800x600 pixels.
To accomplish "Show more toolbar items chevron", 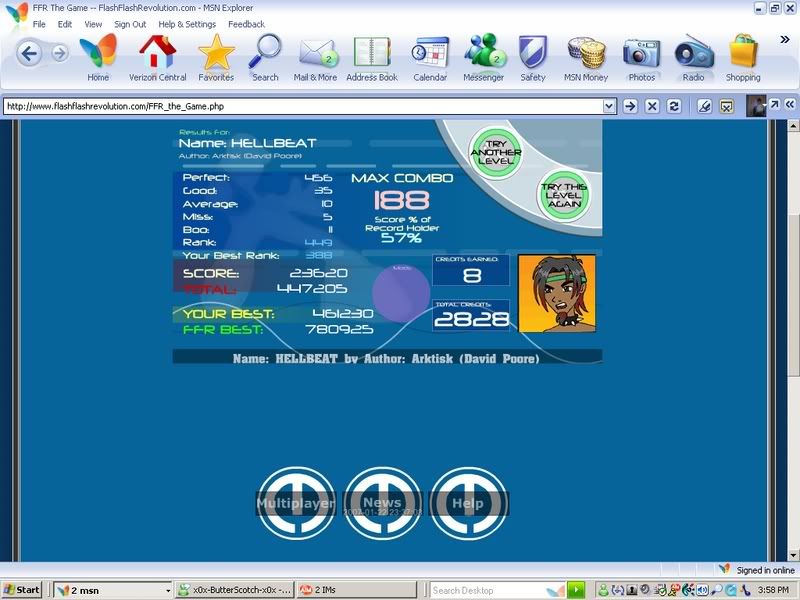I will (785, 40).
